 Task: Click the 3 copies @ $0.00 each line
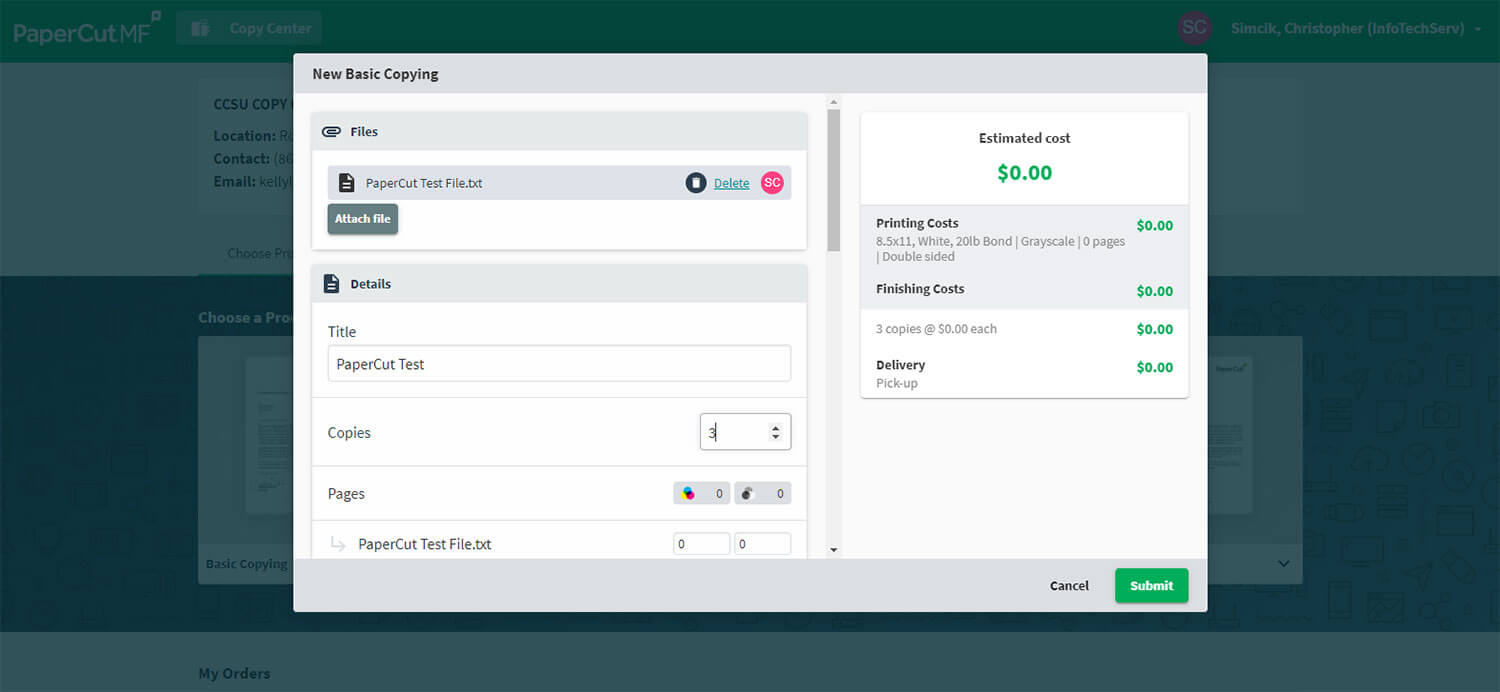pos(936,329)
